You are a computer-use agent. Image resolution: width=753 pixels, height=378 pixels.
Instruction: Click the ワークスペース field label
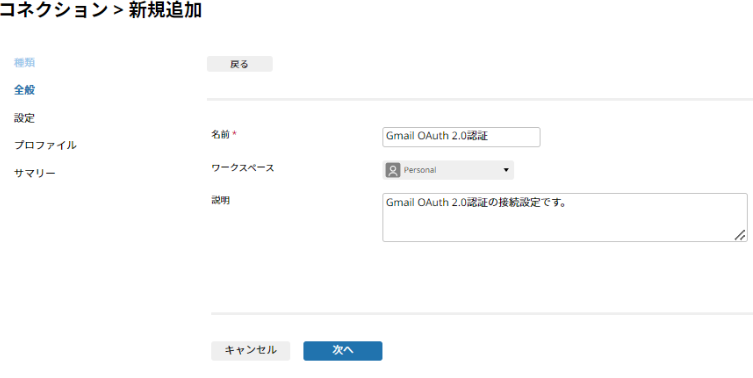tap(243, 168)
